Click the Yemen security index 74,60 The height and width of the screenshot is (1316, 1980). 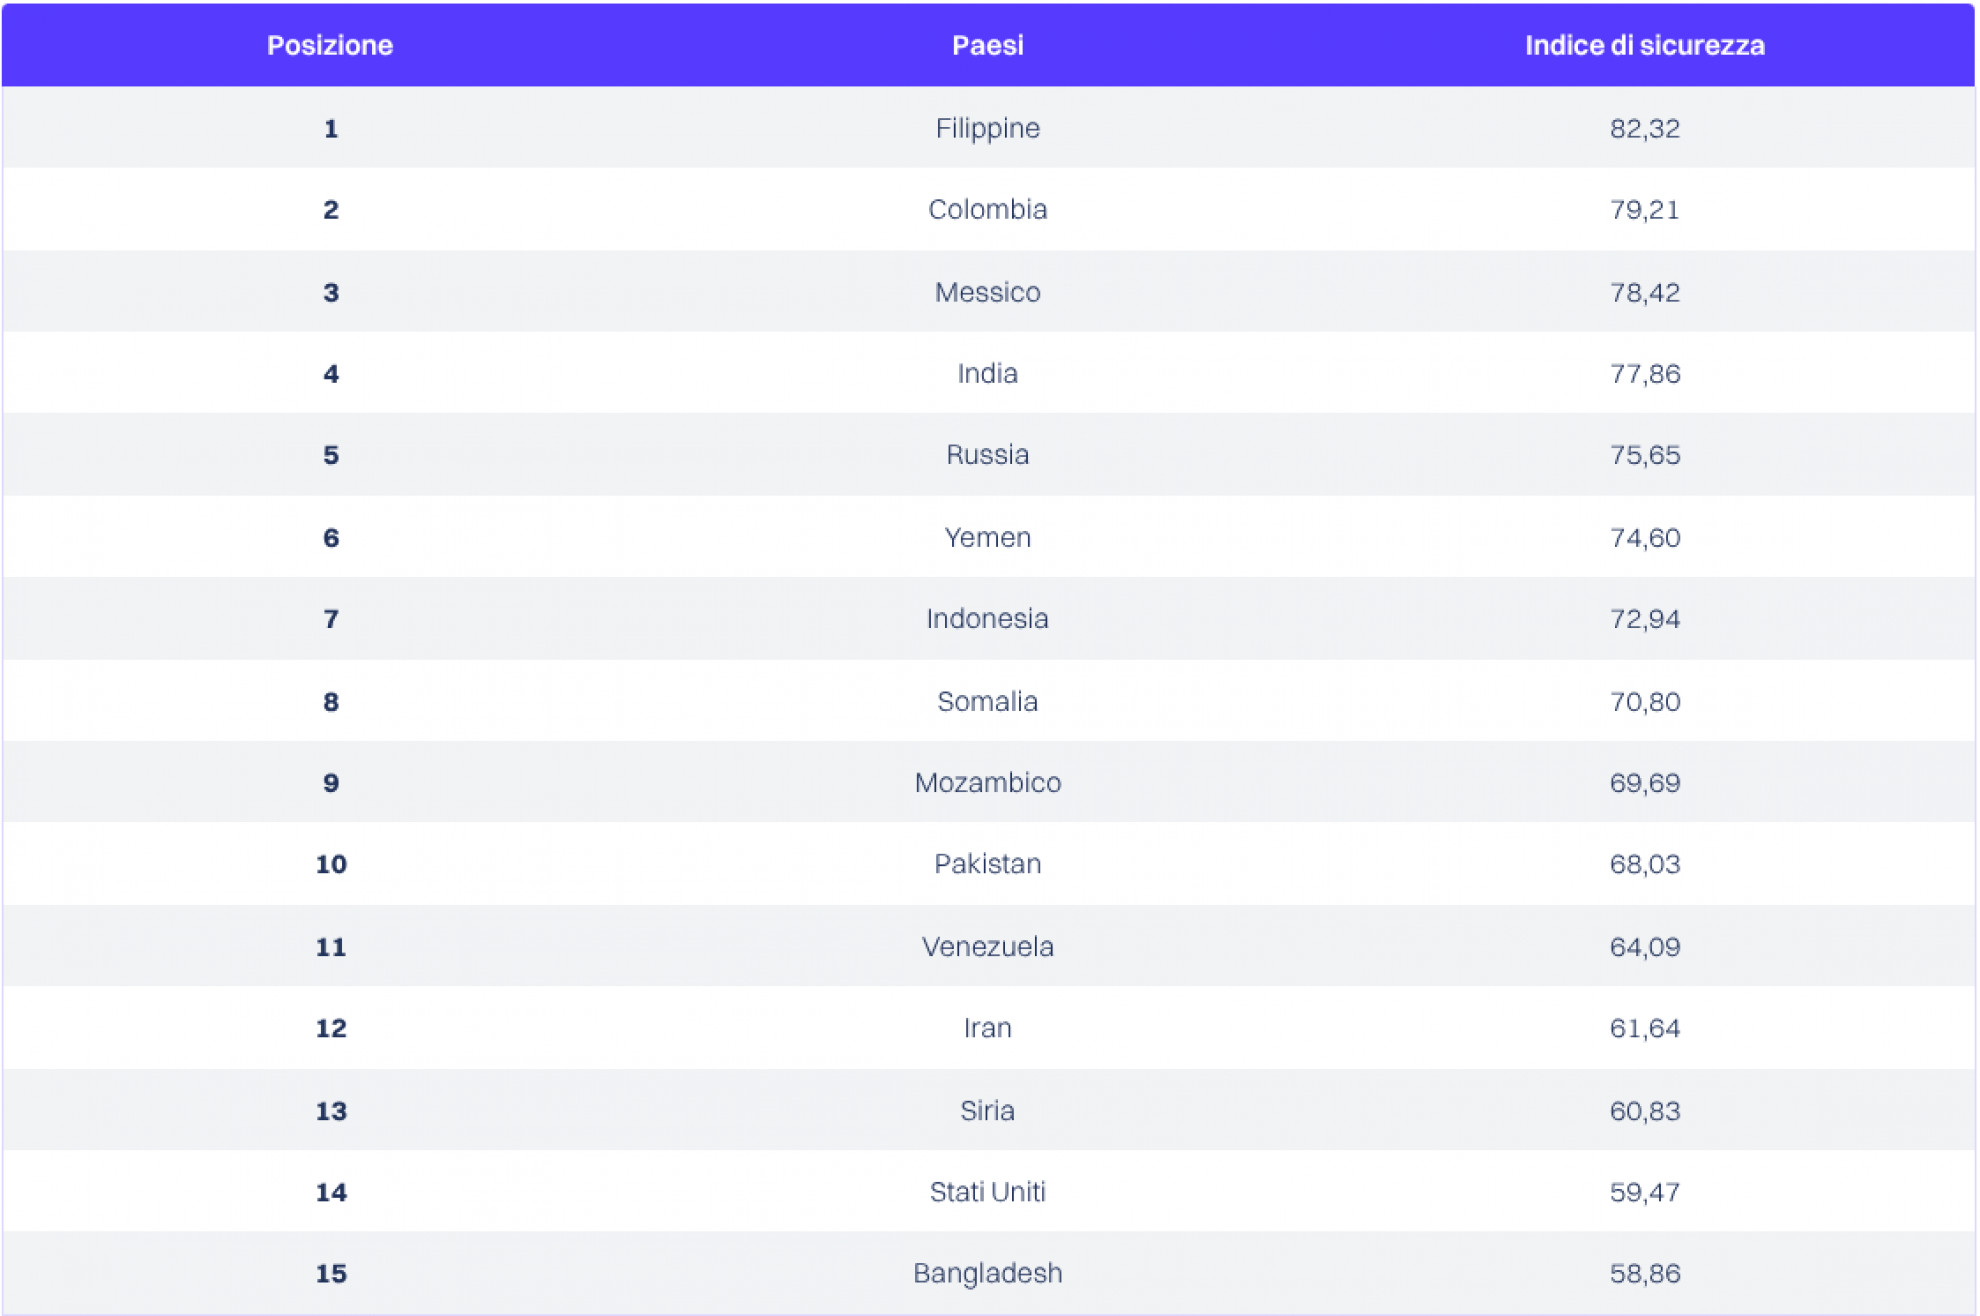pyautogui.click(x=1644, y=537)
